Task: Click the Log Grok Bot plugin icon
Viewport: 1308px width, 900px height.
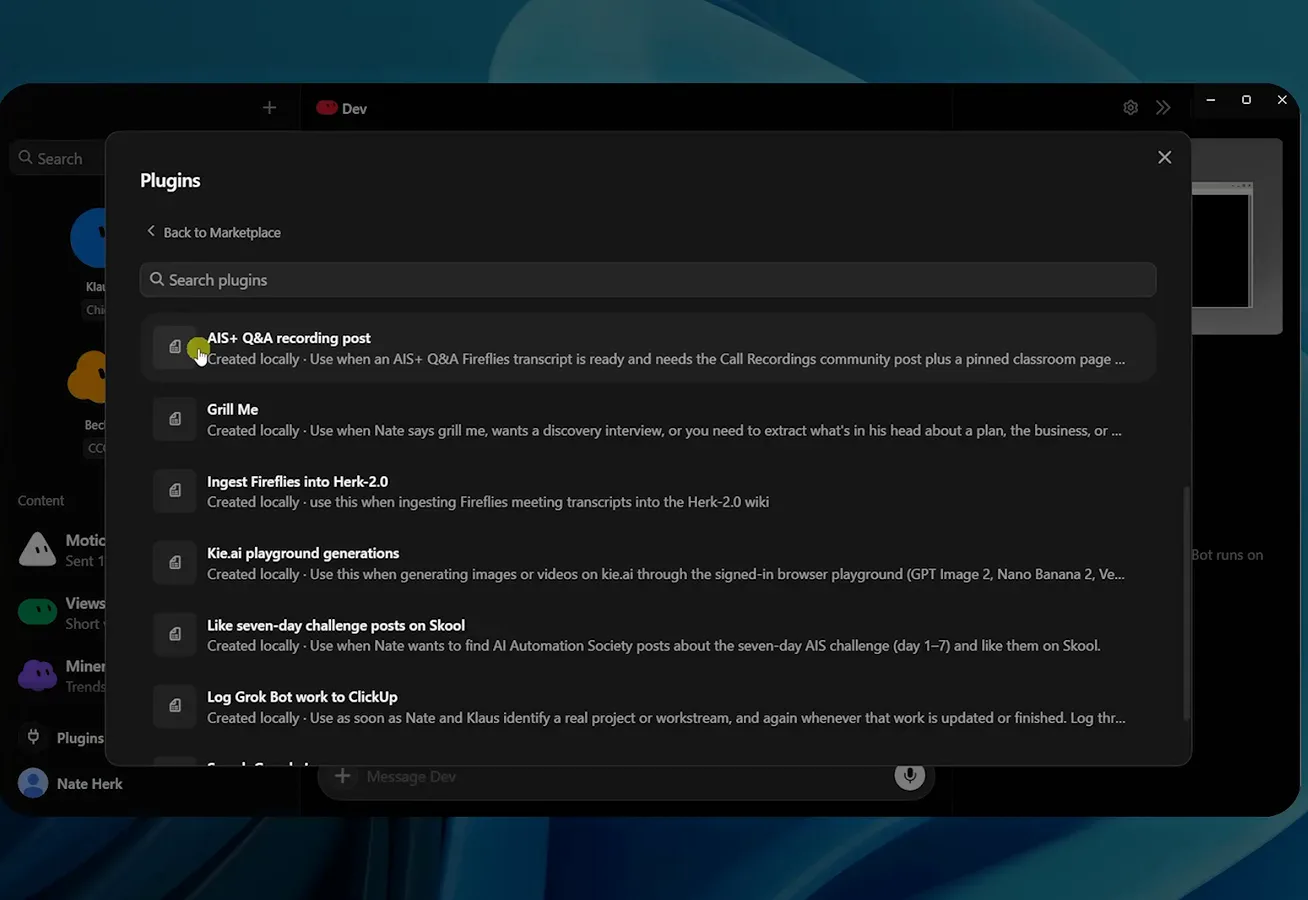Action: (x=175, y=706)
